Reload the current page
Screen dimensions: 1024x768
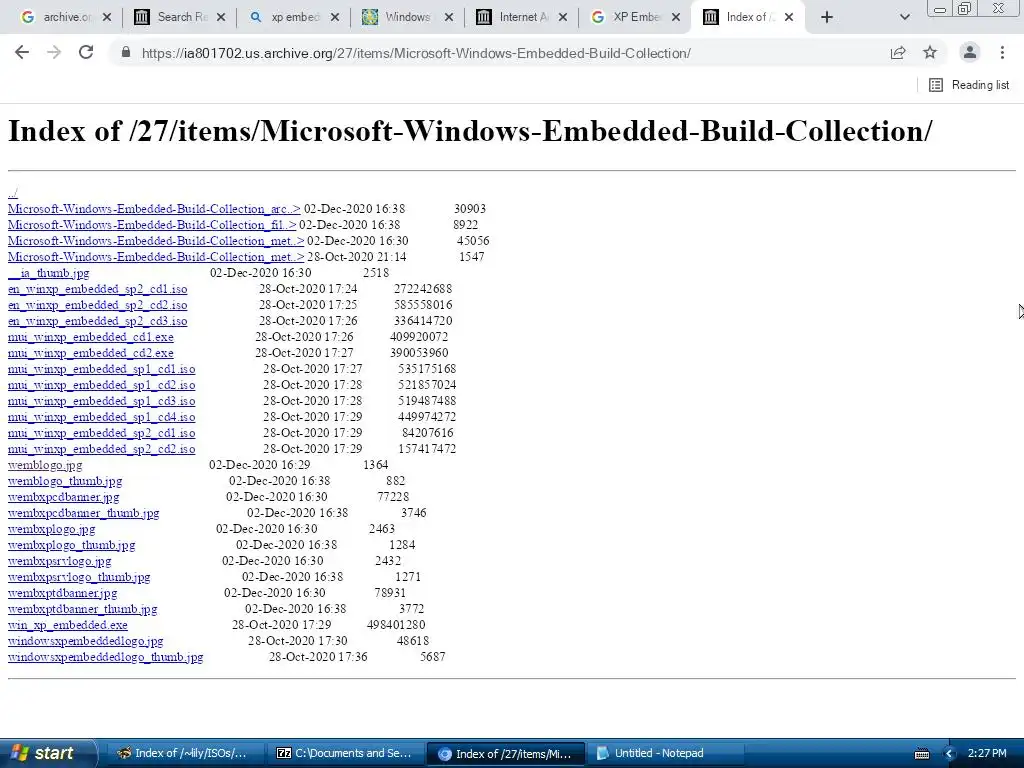(x=86, y=52)
